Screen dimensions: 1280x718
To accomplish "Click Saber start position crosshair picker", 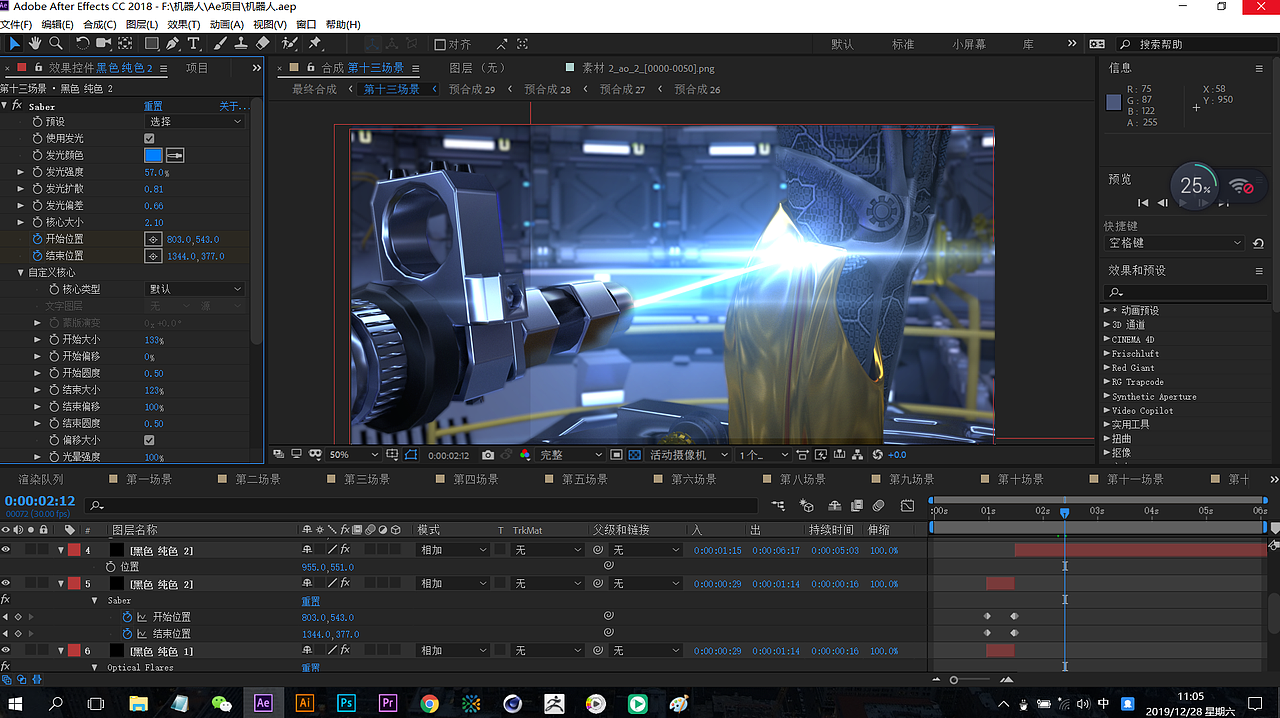I will pos(153,239).
